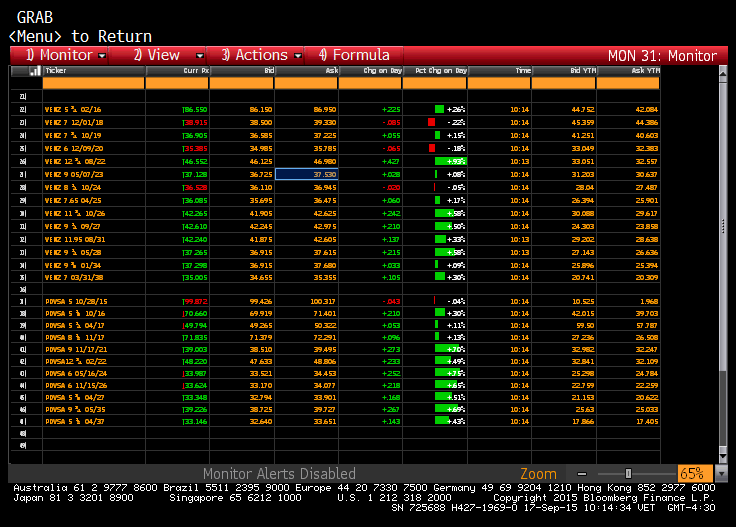
Task: Open the View menu
Action: [x=157, y=55]
